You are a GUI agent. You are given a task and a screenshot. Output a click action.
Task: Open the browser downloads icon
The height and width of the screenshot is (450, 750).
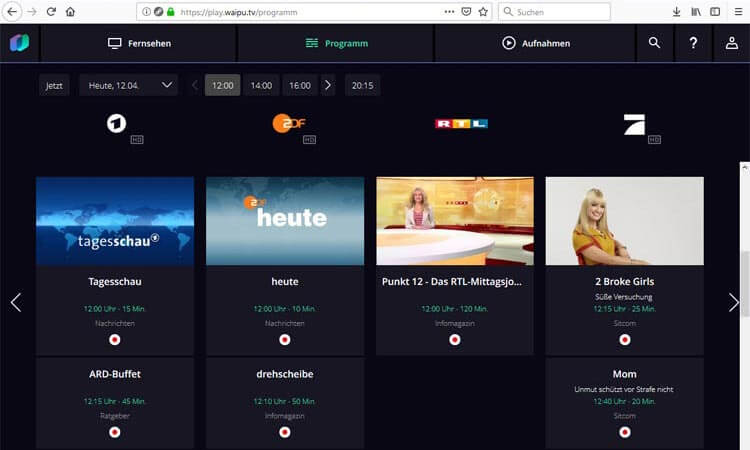(676, 12)
